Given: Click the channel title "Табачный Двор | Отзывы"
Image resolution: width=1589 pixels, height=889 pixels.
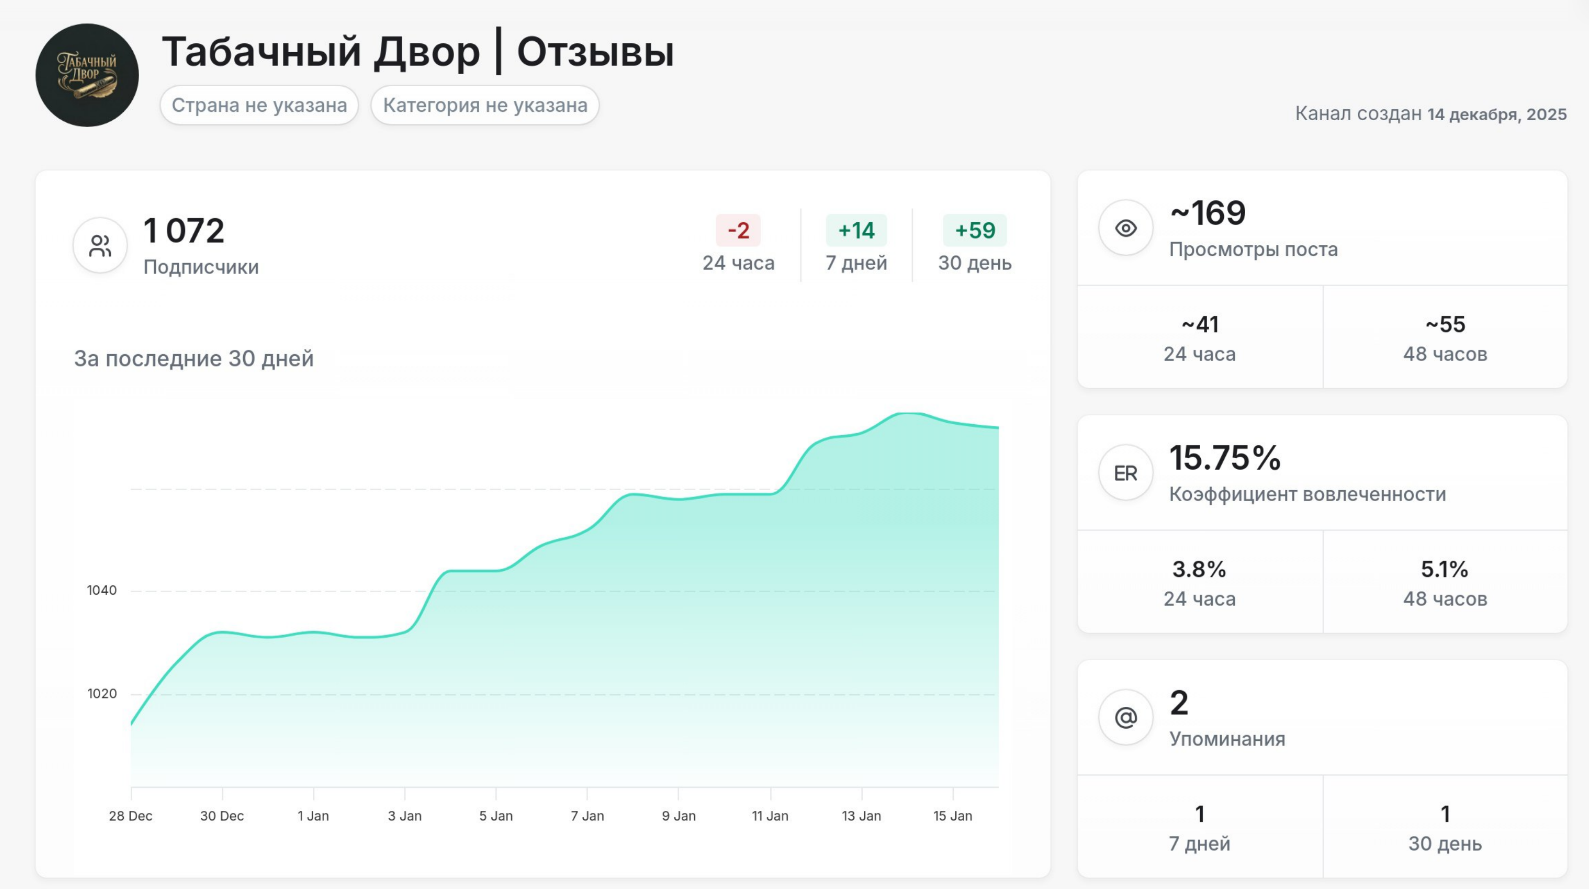Looking at the screenshot, I should coord(418,52).
